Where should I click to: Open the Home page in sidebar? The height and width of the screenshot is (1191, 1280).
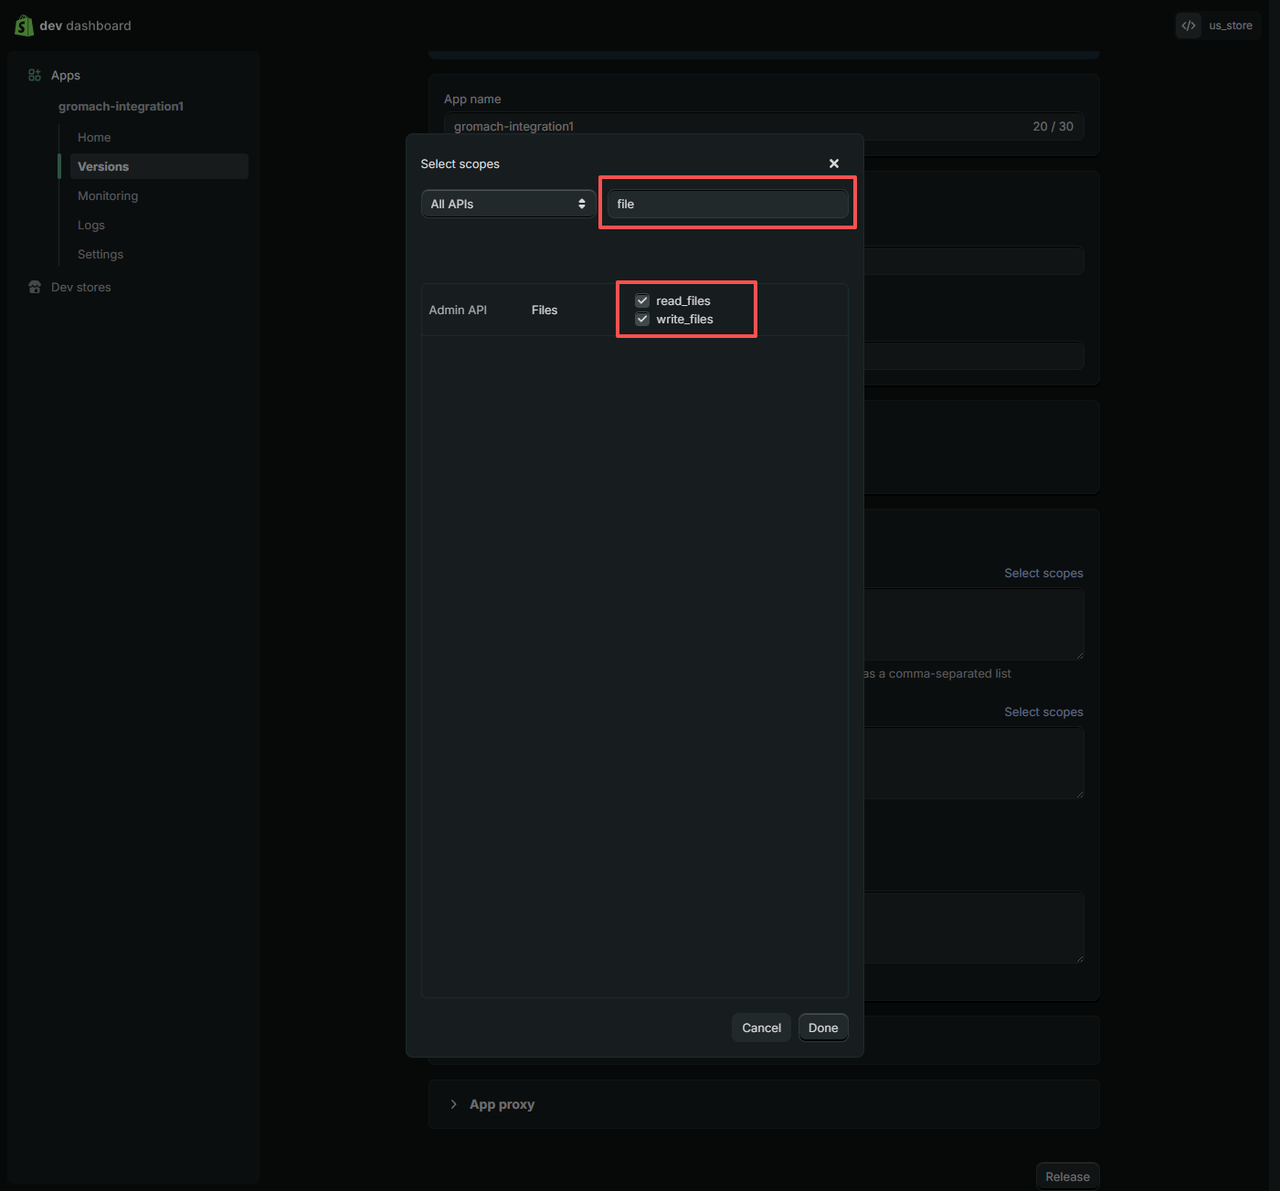pos(94,137)
